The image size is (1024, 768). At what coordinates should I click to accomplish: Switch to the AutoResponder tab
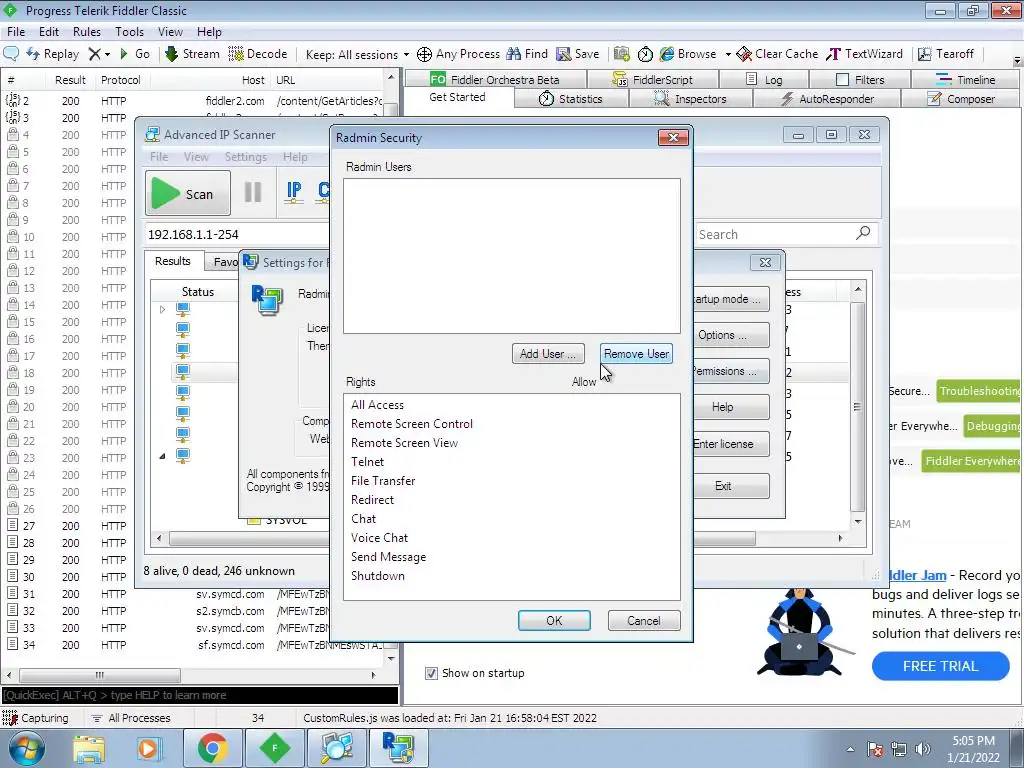827,99
